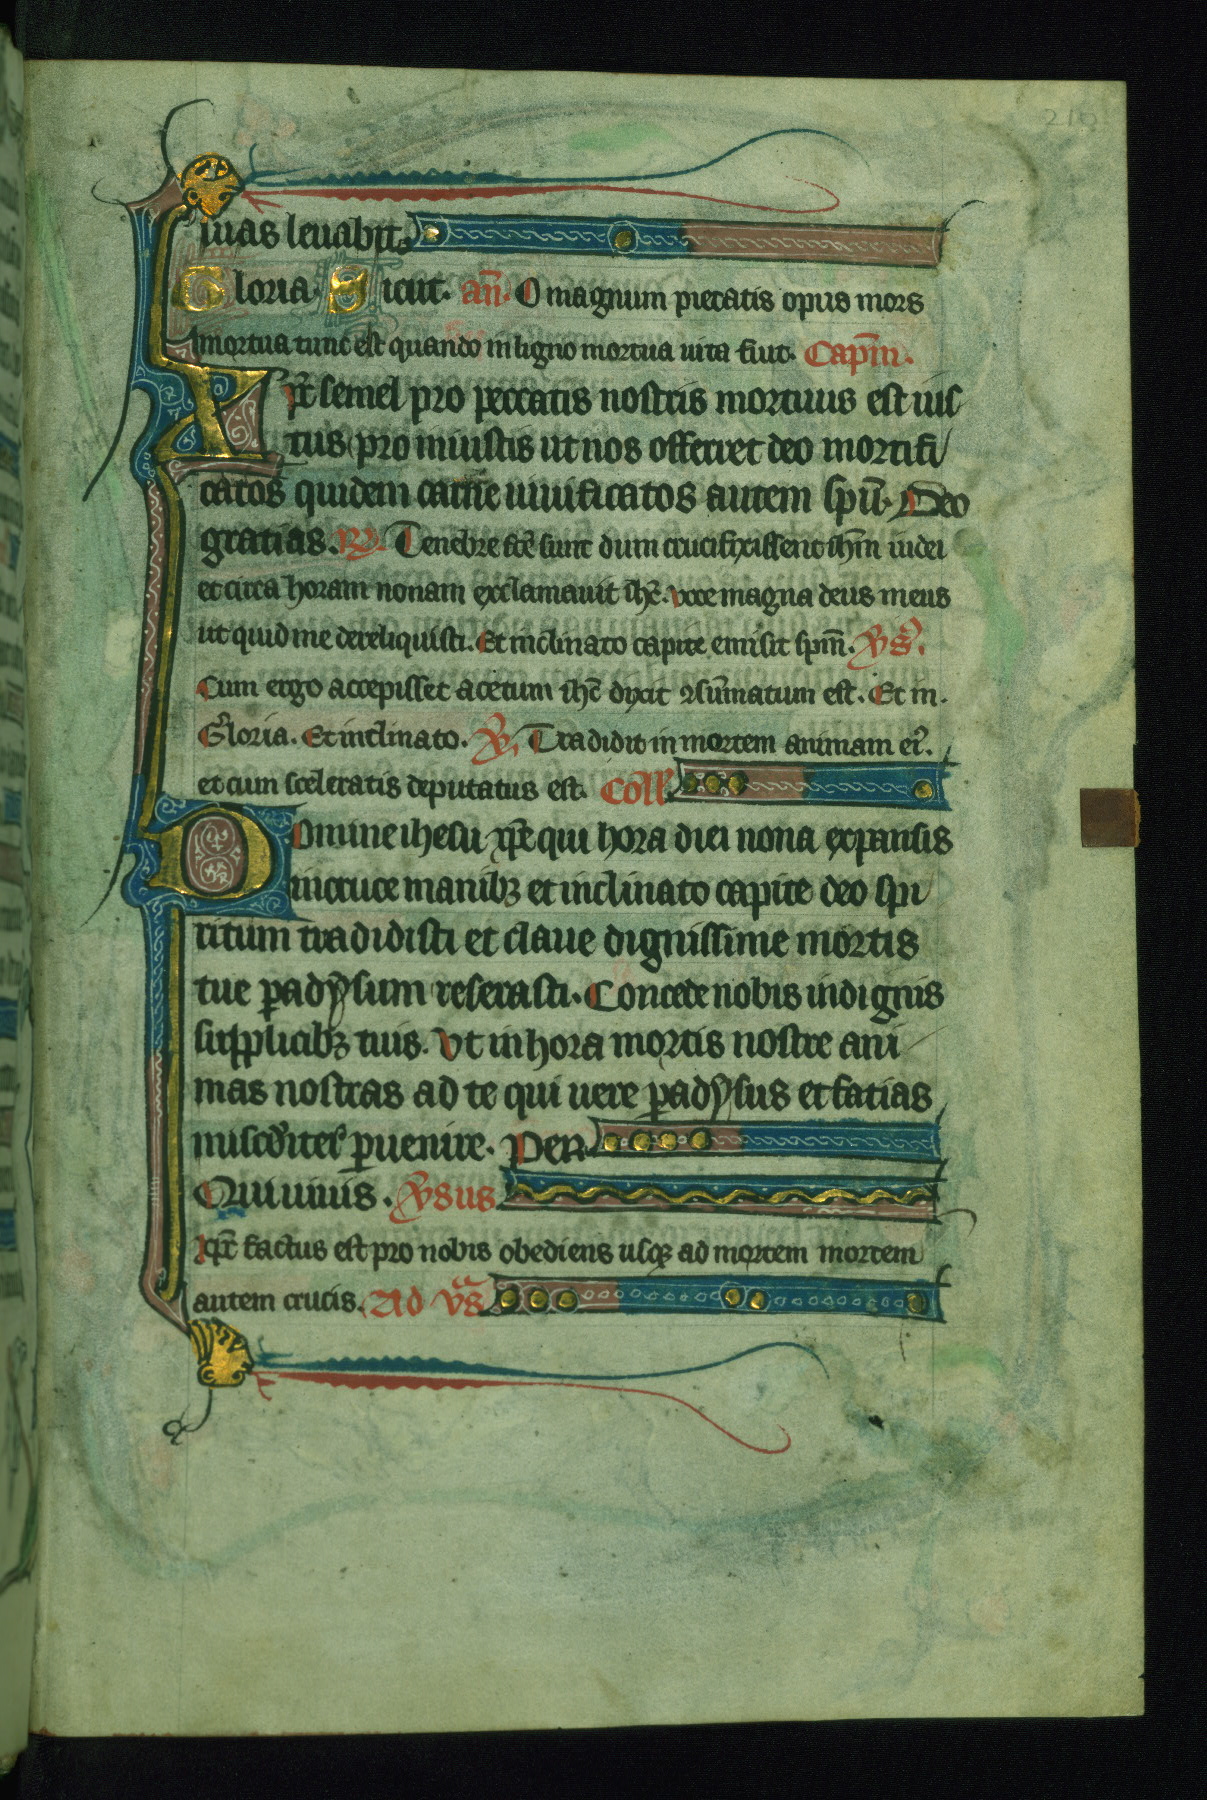Click the line filler after Ad vs
This screenshot has width=1207, height=1800.
715,1300
